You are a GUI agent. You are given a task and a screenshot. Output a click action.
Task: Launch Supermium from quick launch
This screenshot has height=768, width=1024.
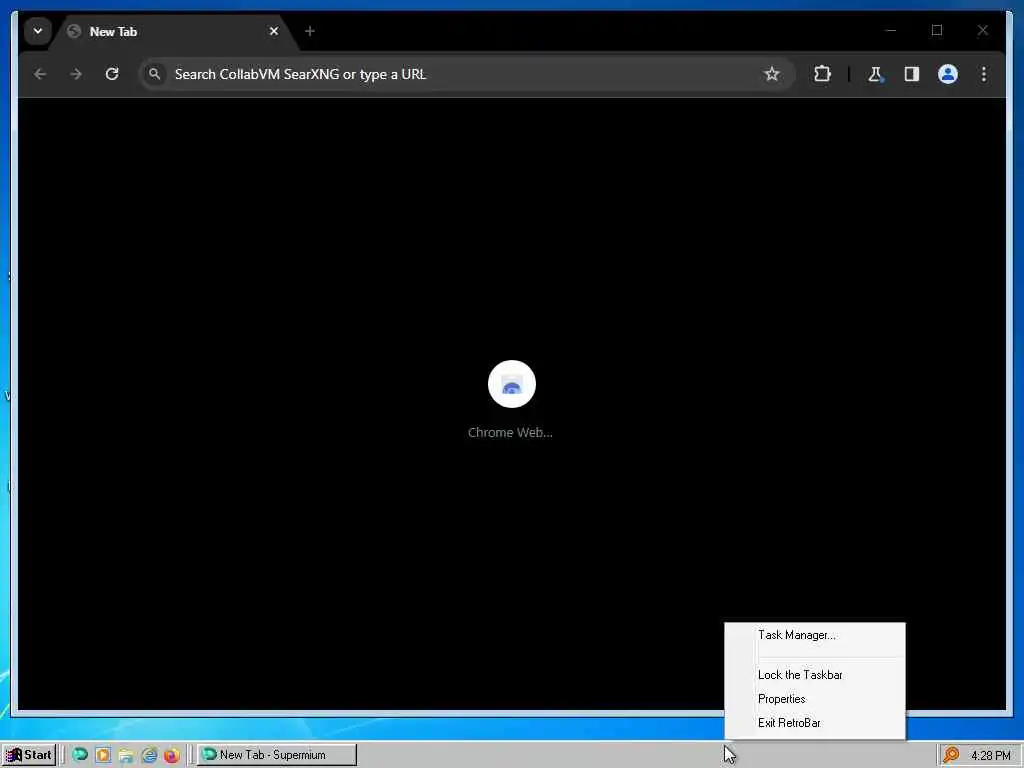click(x=80, y=755)
